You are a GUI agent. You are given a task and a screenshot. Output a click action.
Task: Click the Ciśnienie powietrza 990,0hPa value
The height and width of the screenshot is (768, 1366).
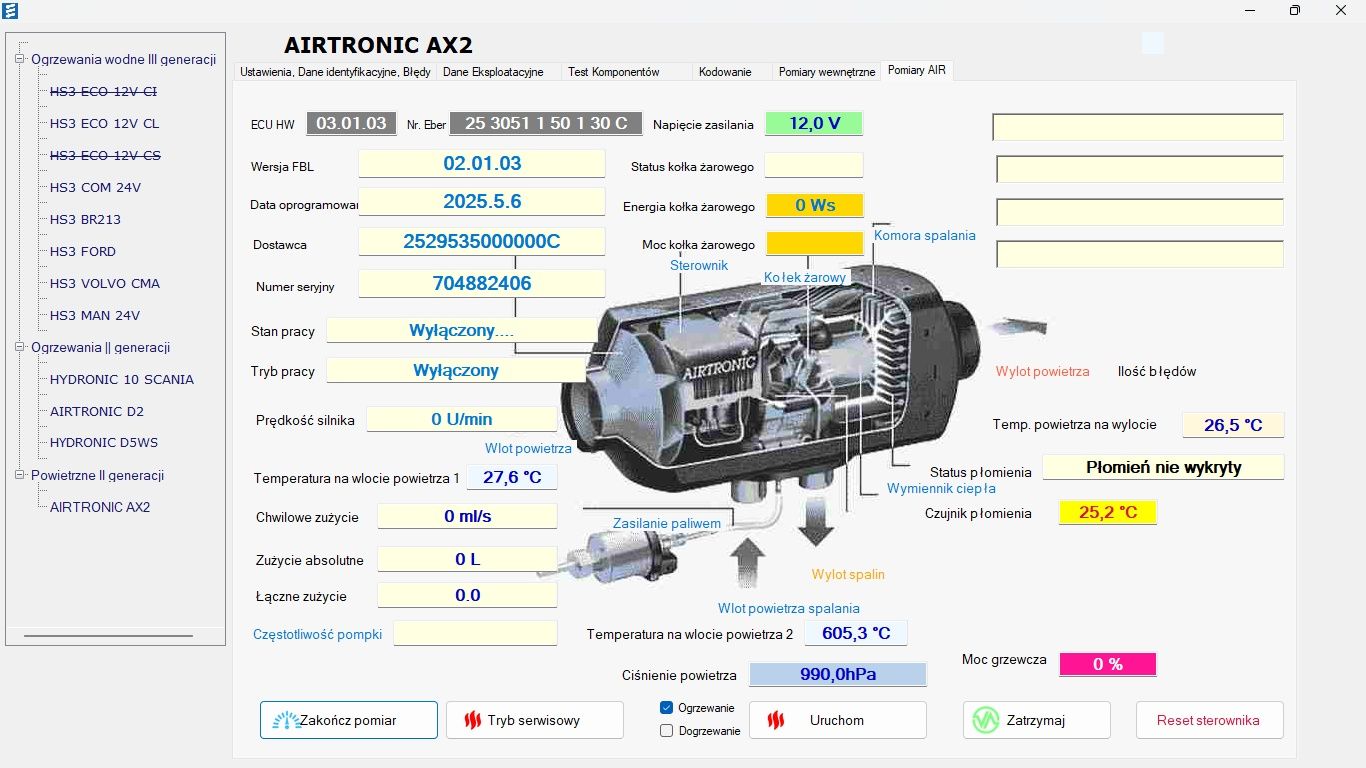point(838,674)
